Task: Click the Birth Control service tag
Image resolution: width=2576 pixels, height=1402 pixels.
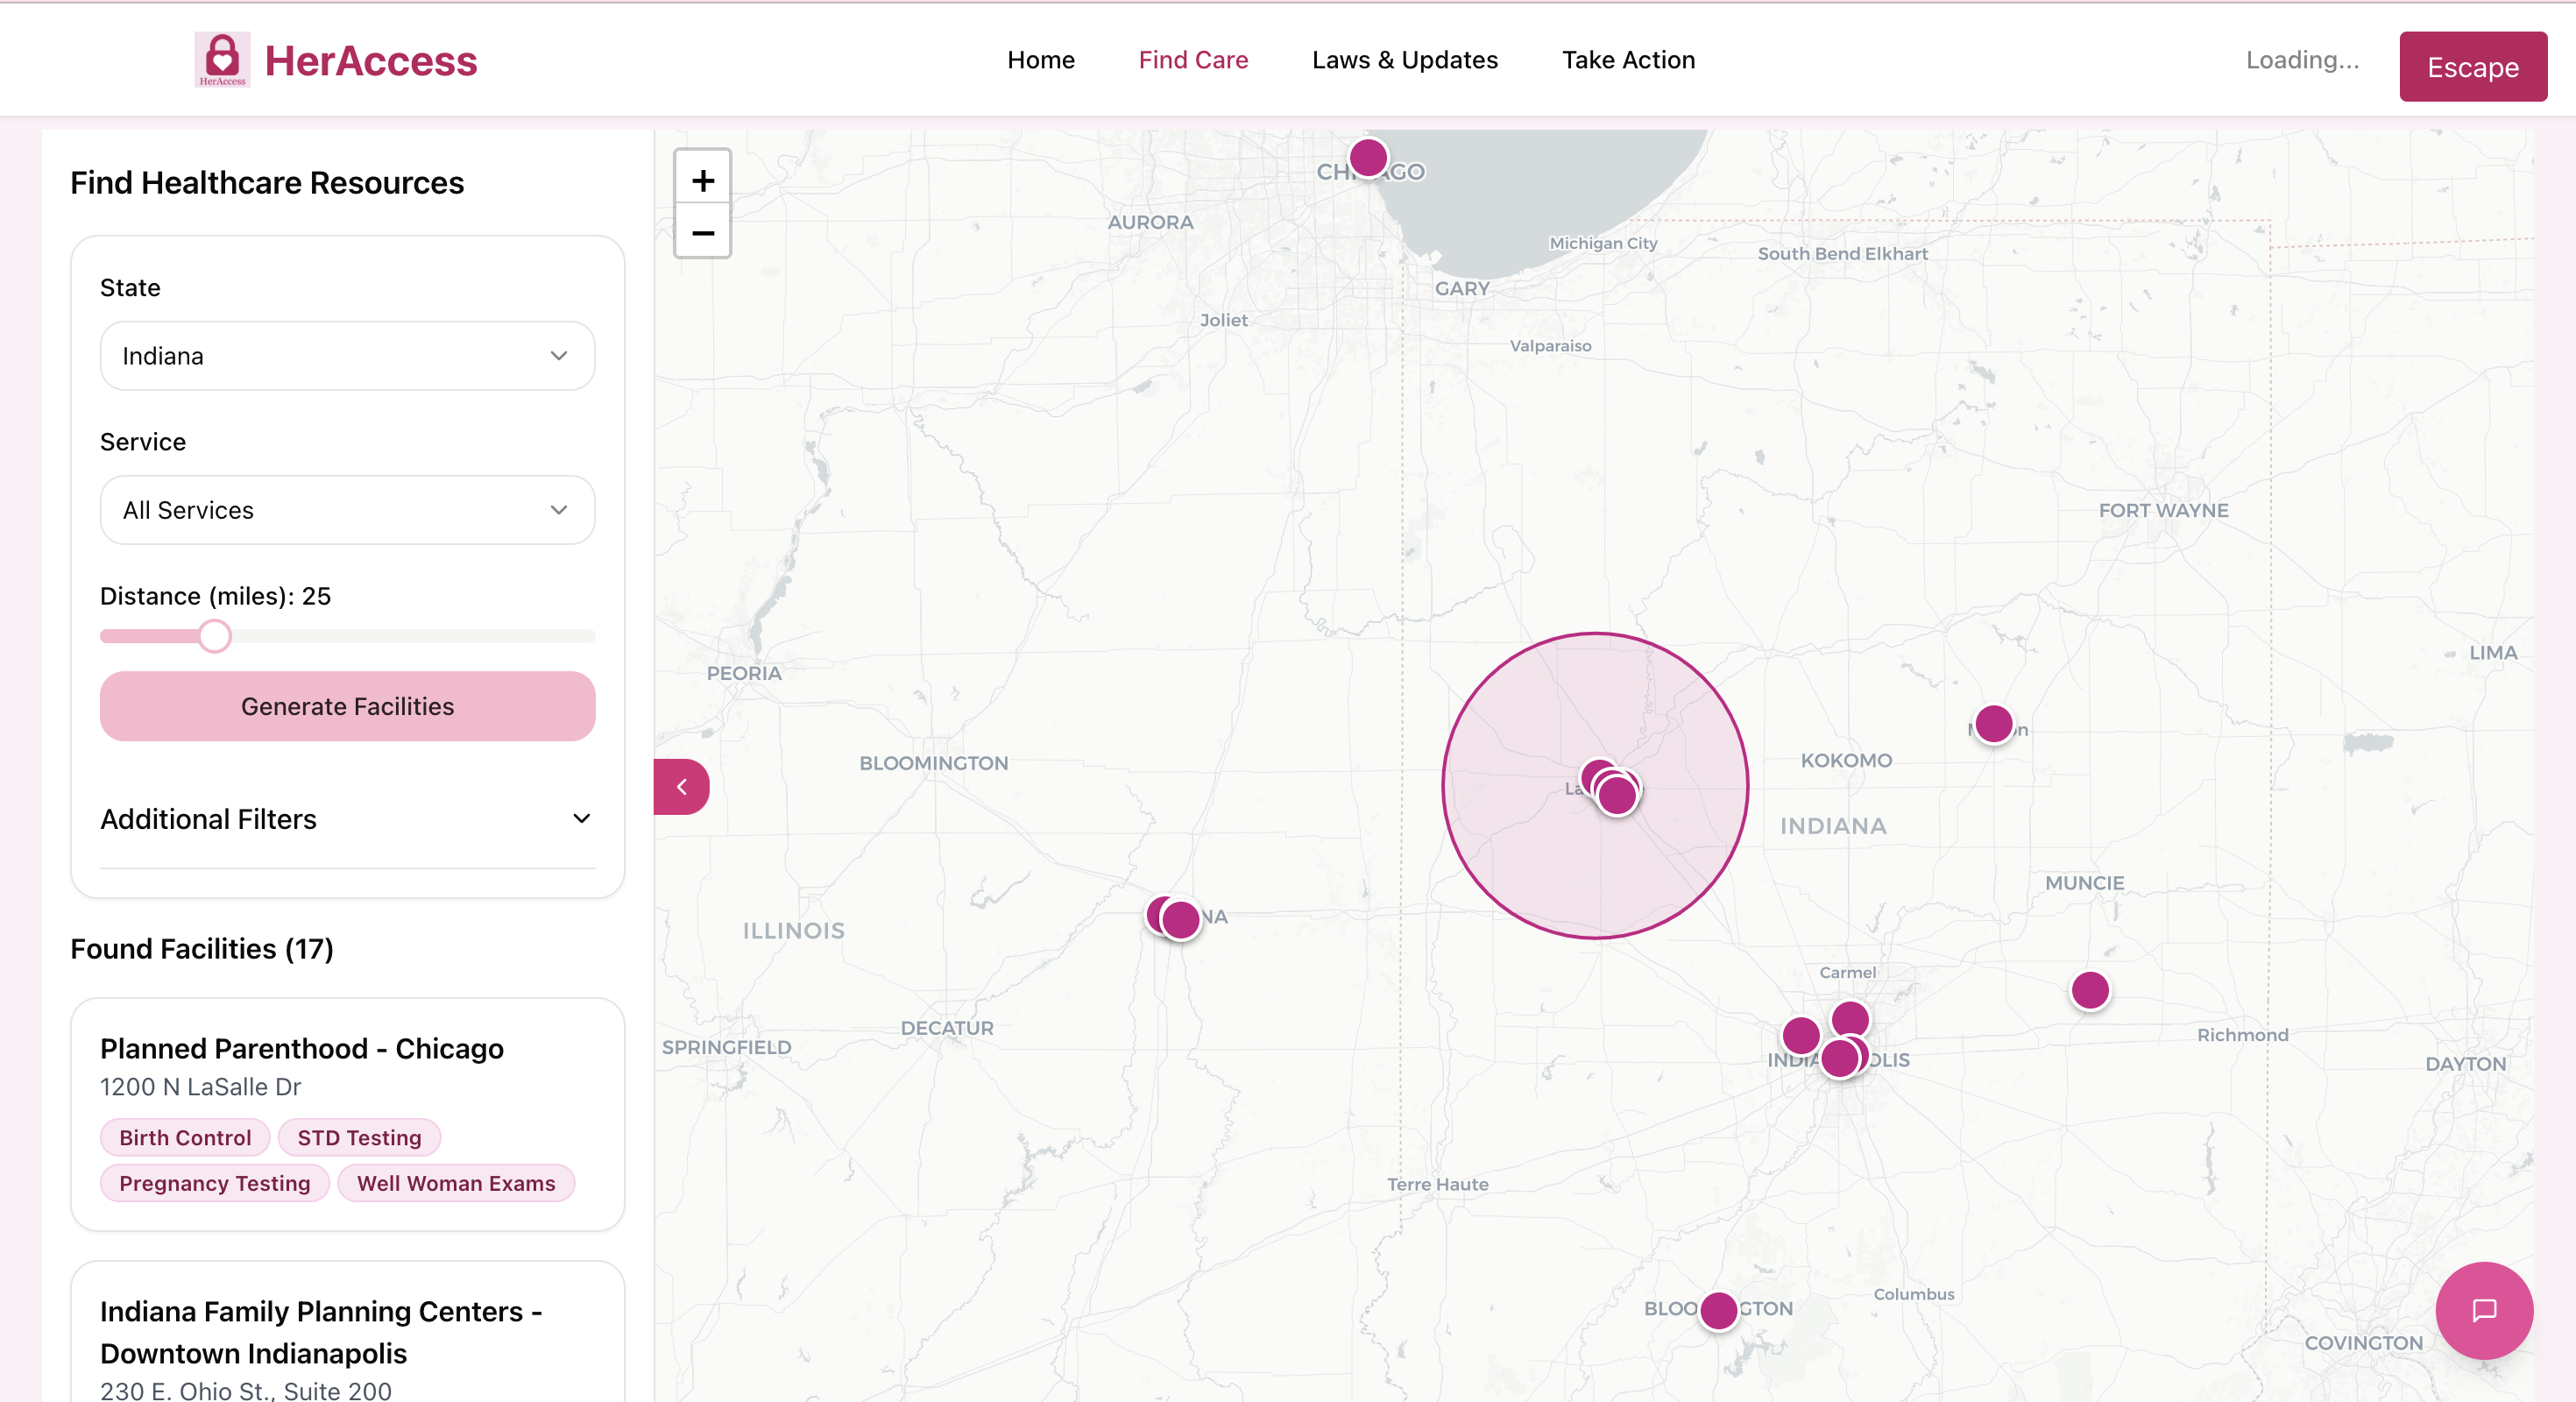Action: (185, 1138)
